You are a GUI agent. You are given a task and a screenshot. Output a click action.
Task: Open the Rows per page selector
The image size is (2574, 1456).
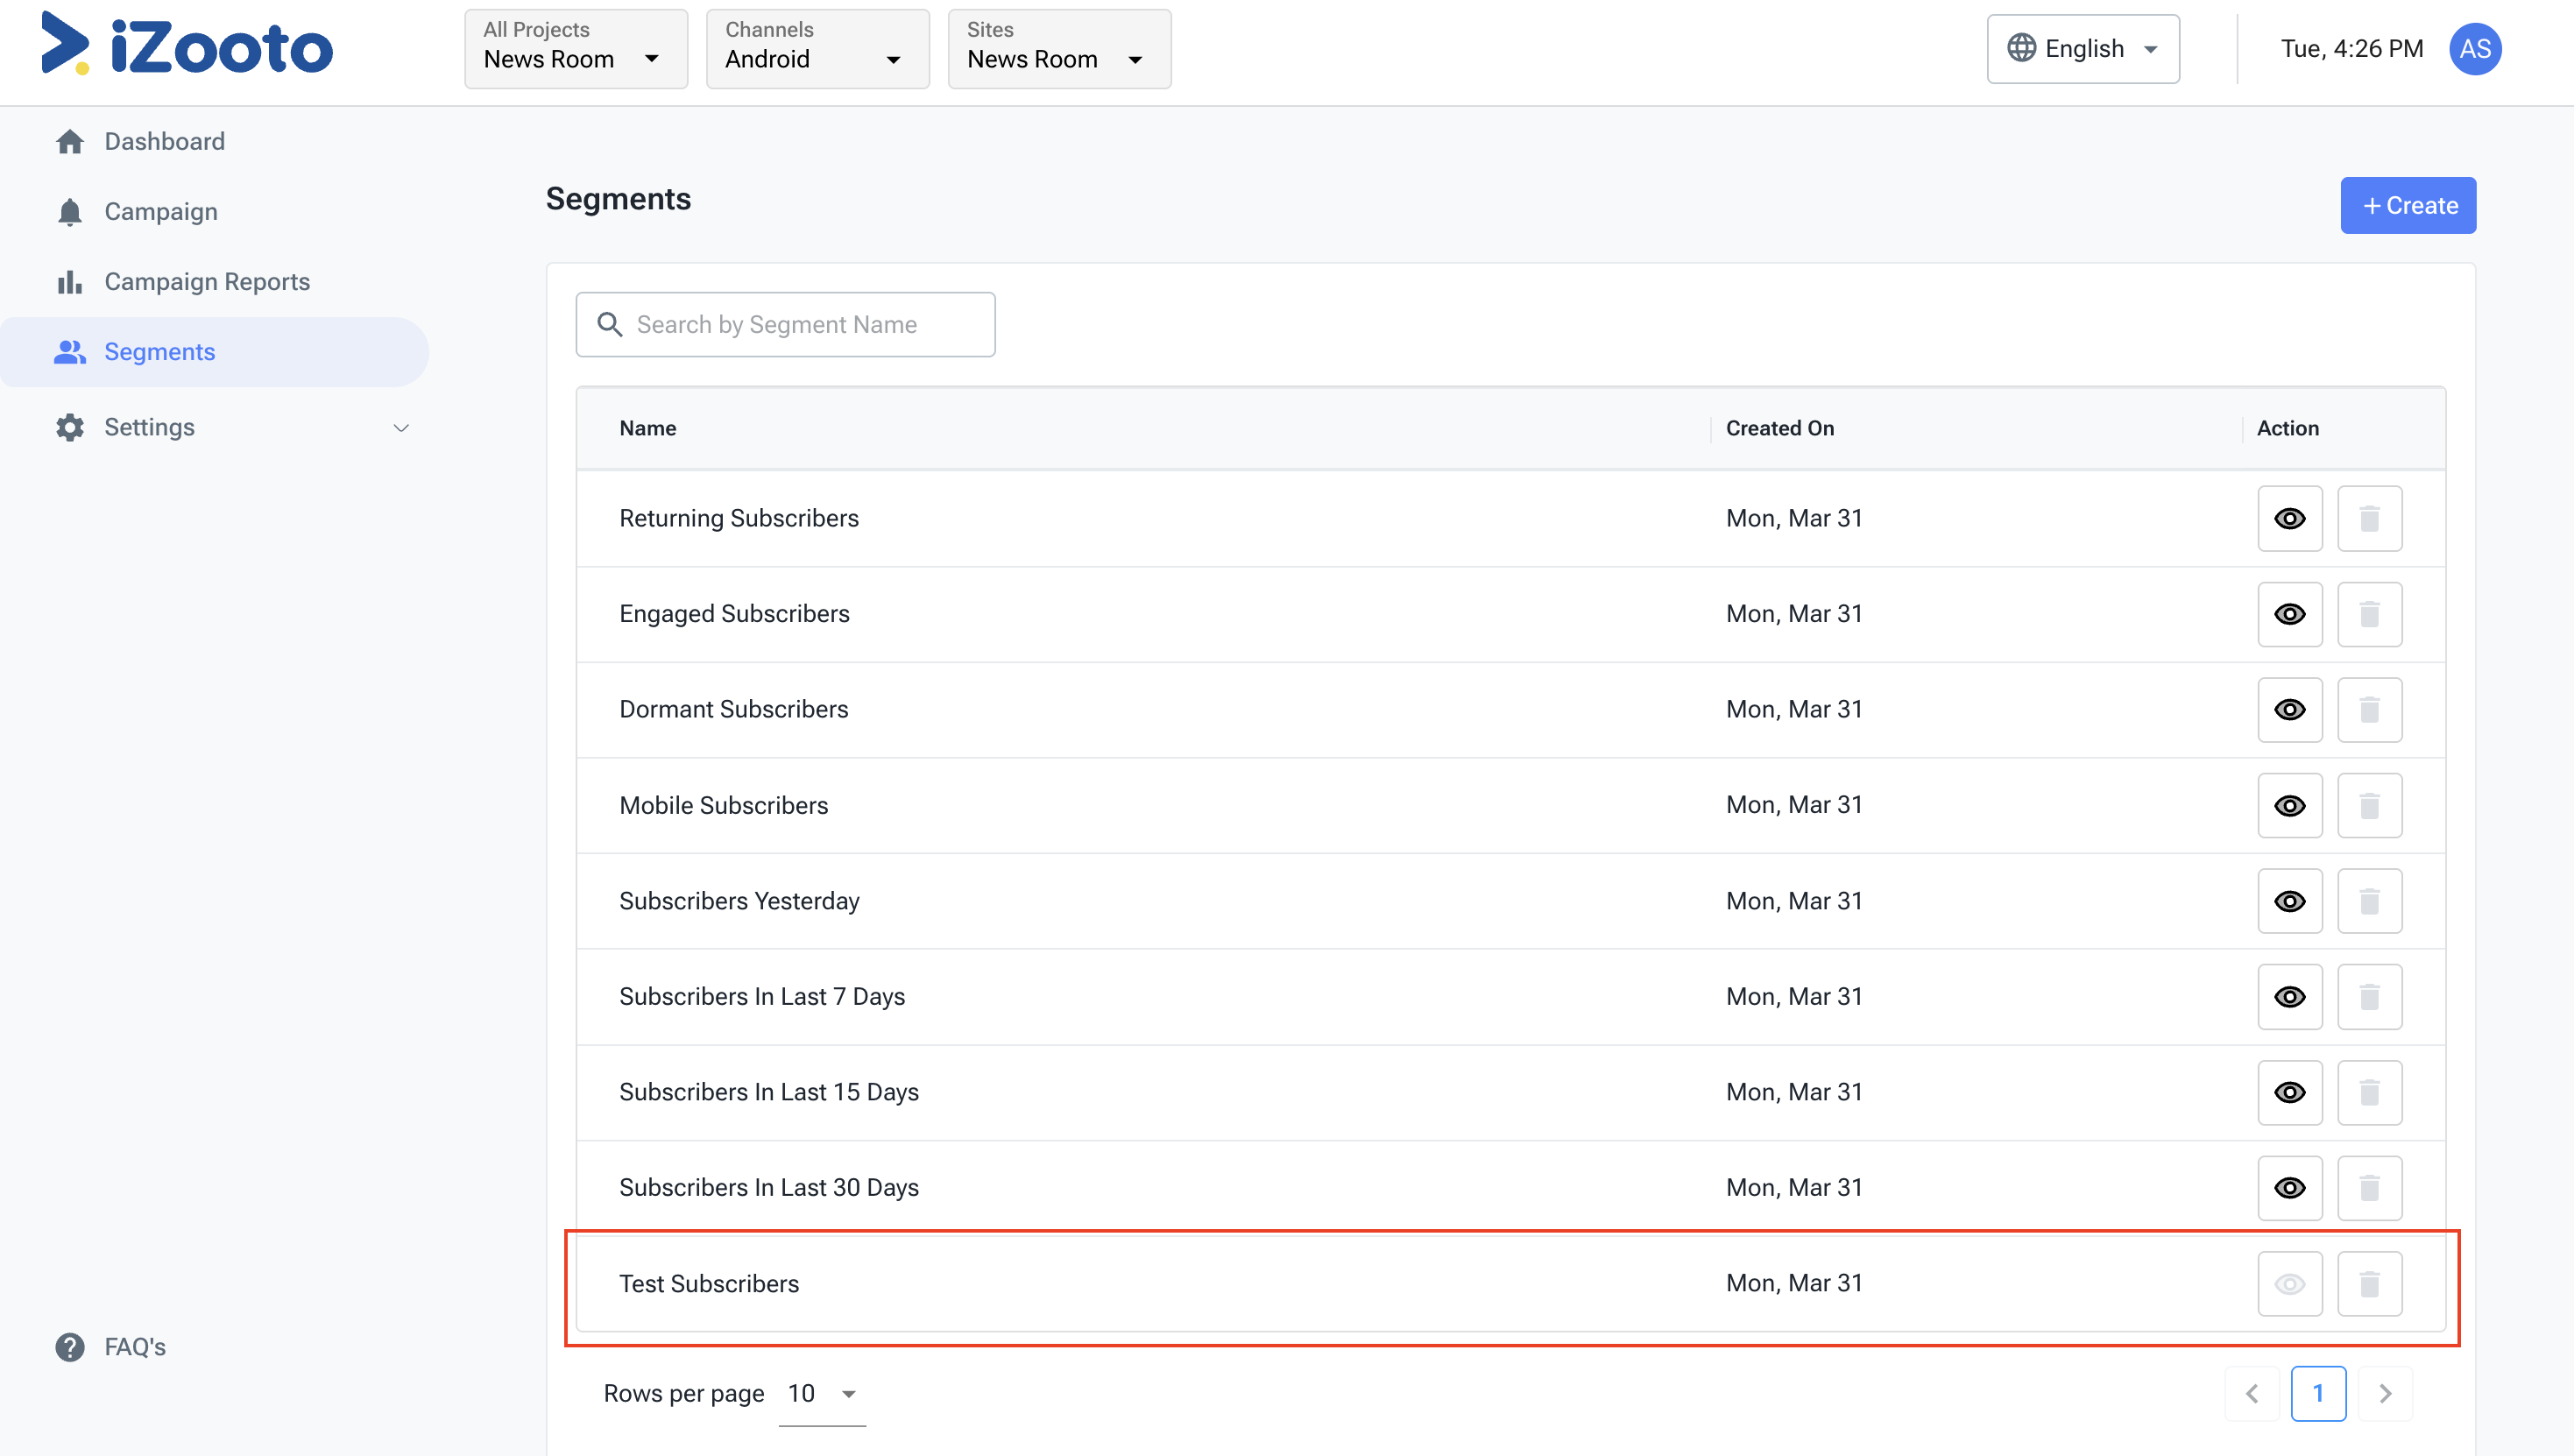(x=821, y=1393)
